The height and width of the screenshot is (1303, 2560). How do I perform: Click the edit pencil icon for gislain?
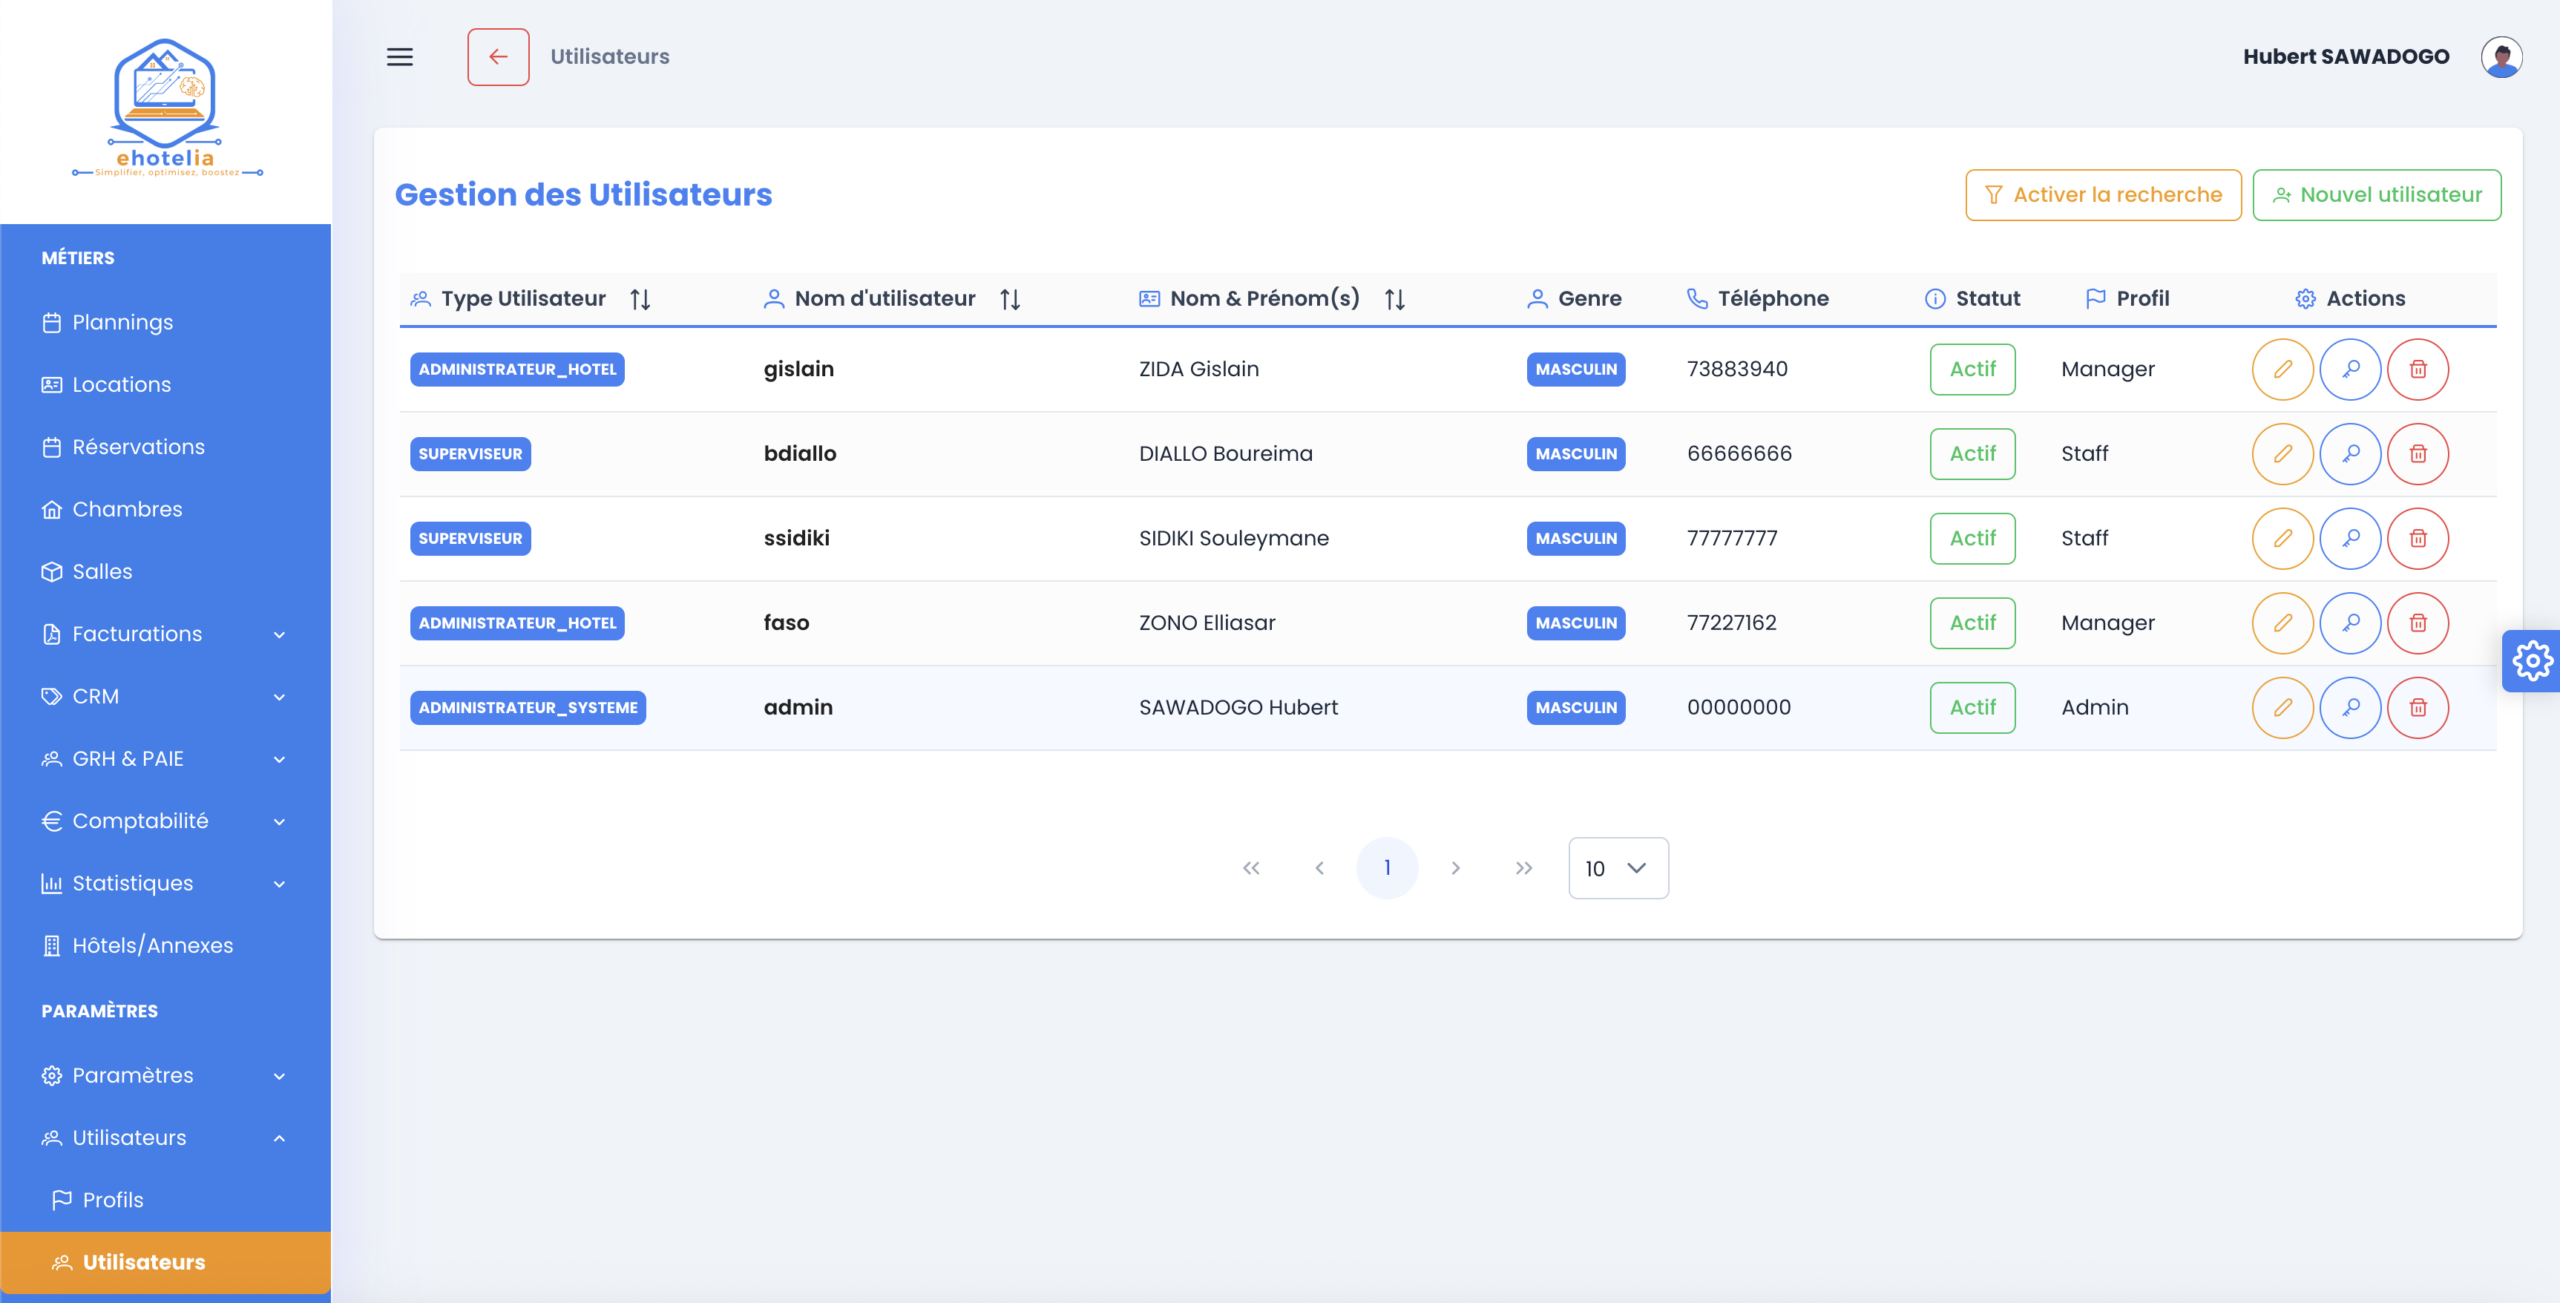[2282, 369]
